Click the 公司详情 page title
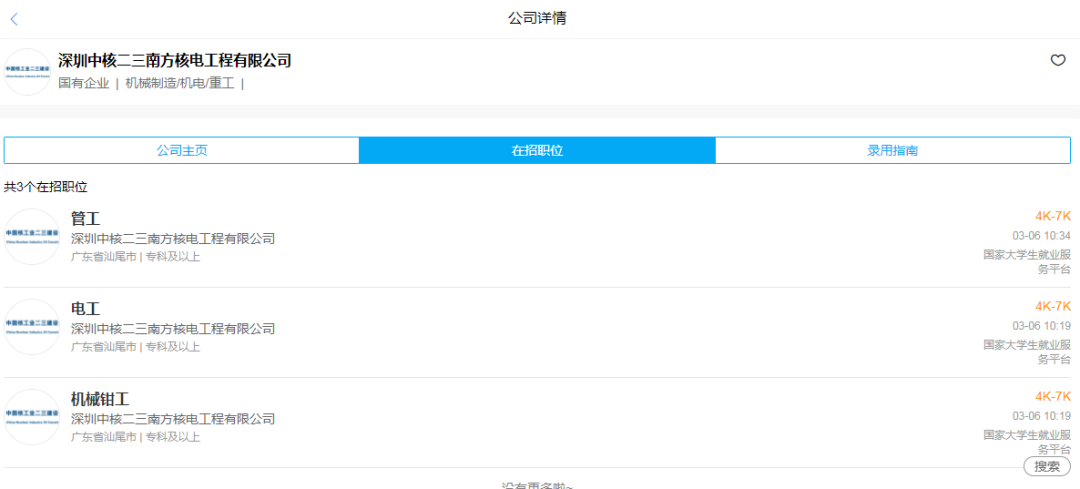Viewport: 1080px width, 489px height. 537,19
